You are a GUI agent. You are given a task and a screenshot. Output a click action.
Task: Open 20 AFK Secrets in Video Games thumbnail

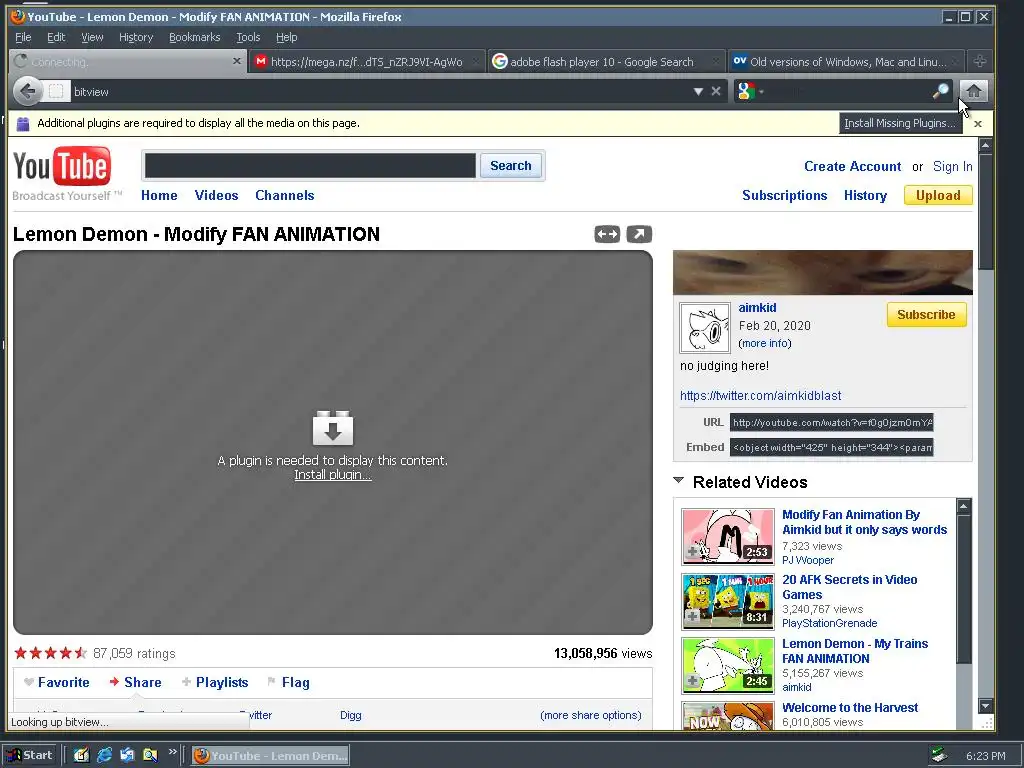coord(728,601)
